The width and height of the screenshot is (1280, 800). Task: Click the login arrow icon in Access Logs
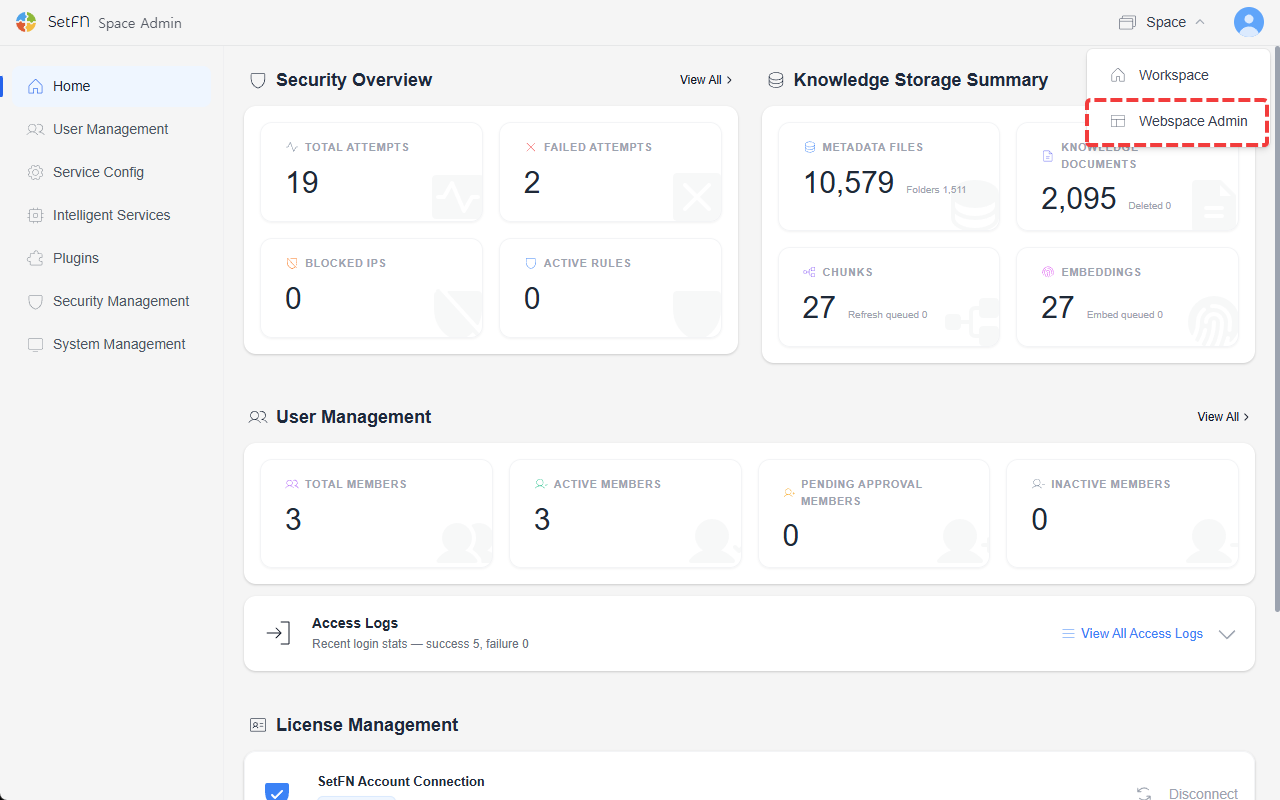(278, 633)
